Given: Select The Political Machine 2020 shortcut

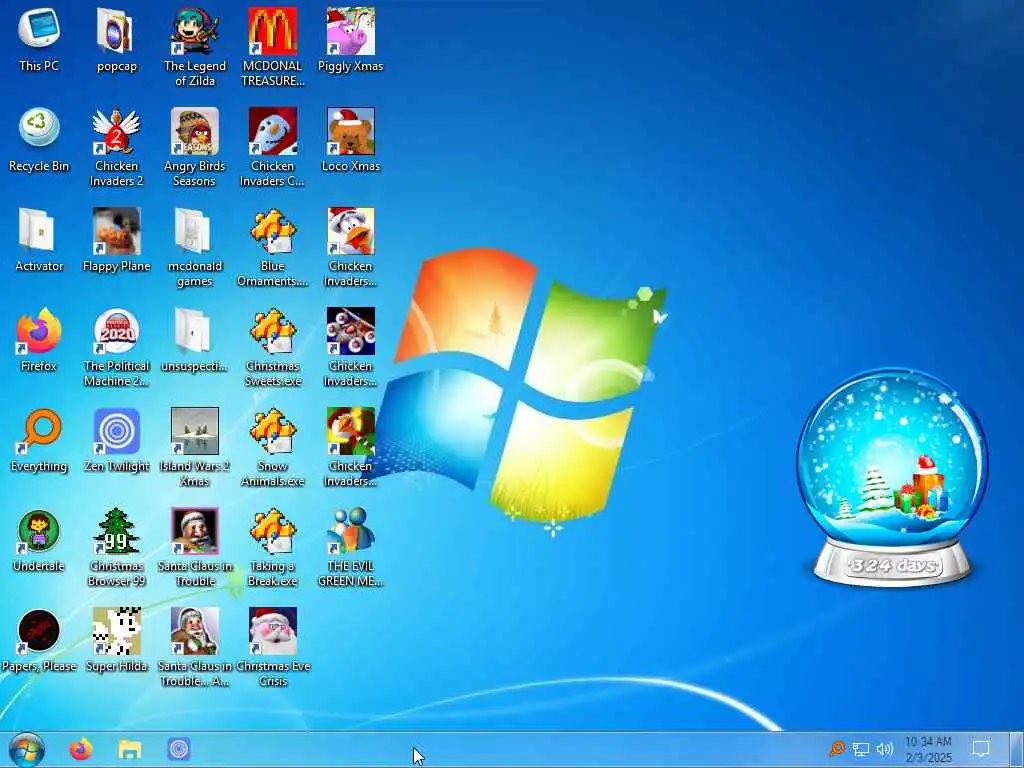Looking at the screenshot, I should [116, 347].
